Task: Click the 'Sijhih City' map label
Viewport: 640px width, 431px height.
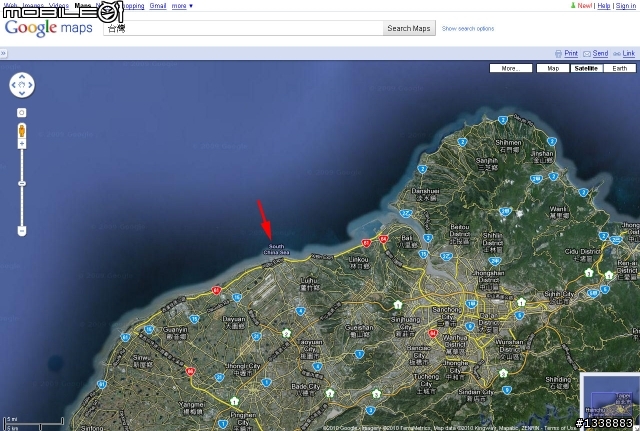Action: 559,298
